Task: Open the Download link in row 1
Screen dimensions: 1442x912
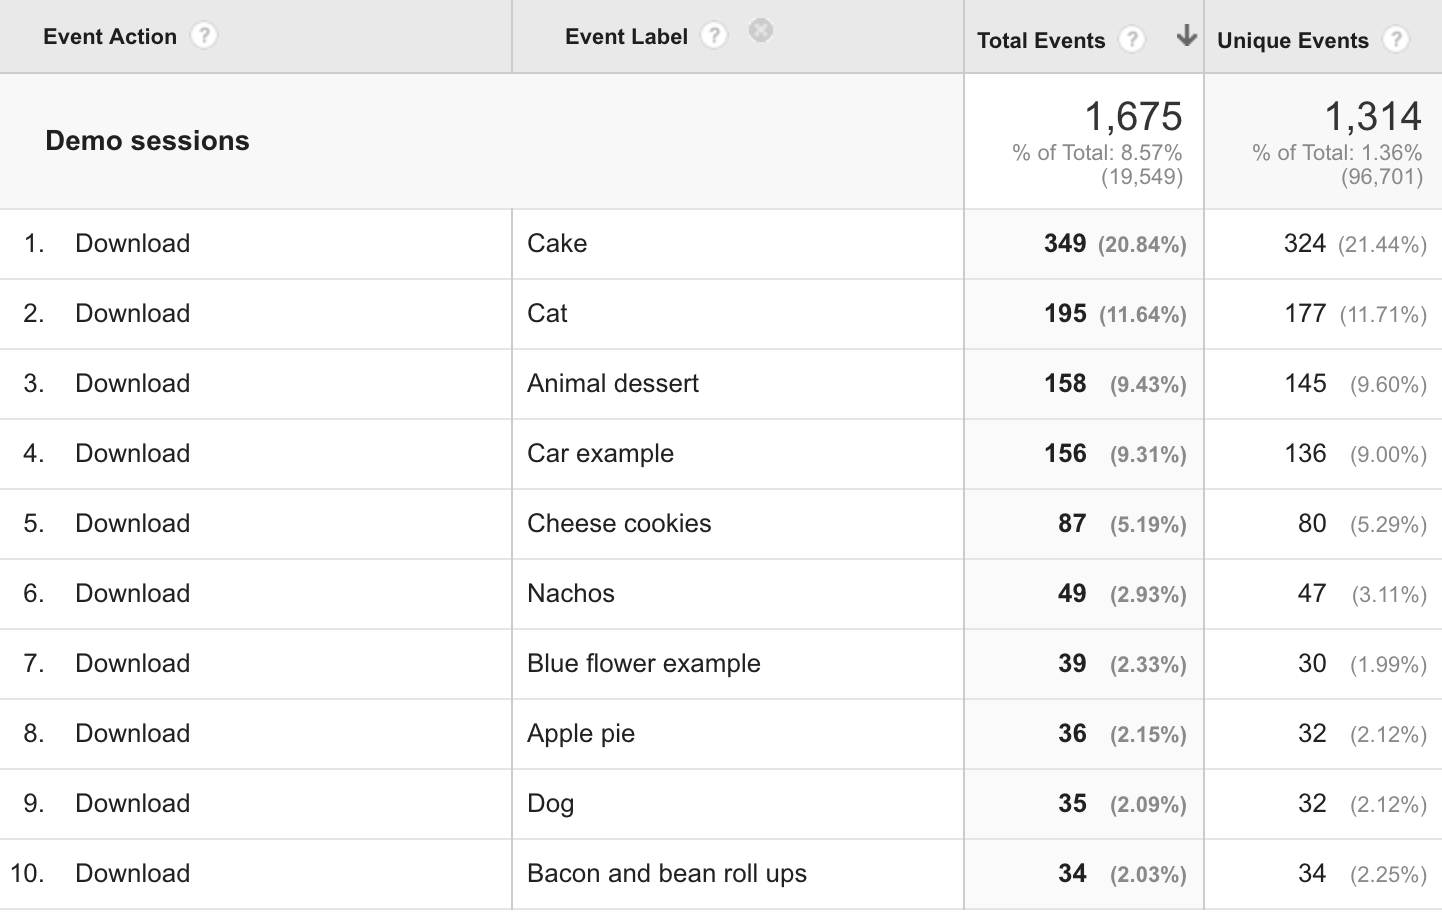Action: [132, 244]
